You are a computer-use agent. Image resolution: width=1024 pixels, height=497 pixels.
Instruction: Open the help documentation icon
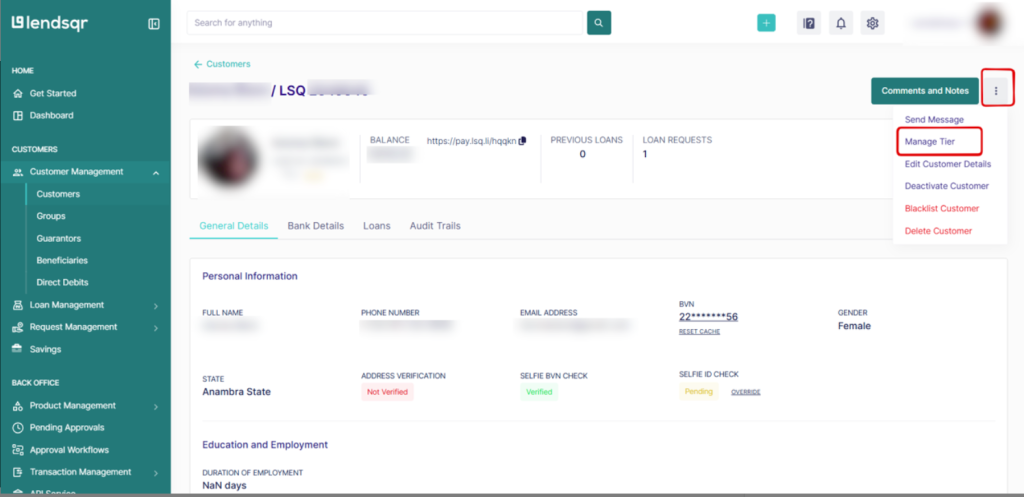(x=809, y=23)
